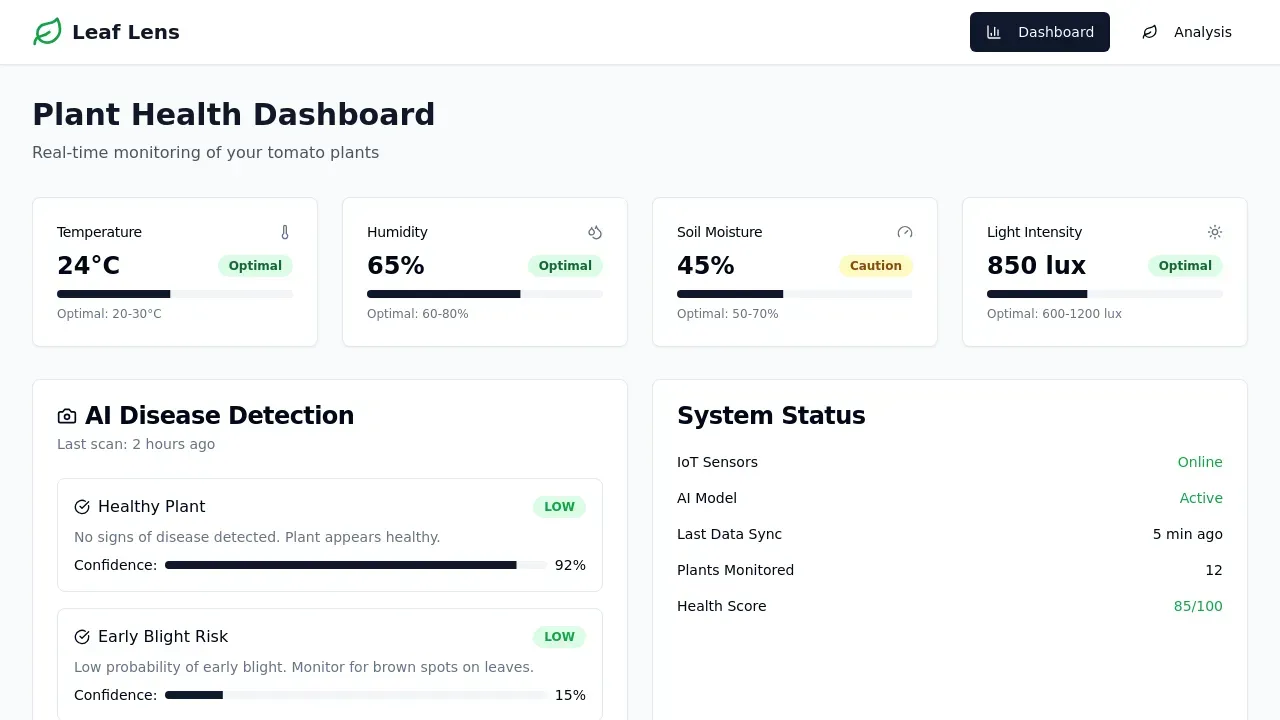The height and width of the screenshot is (720, 1280).
Task: Click the Healthy Plant confidence progress bar
Action: pos(355,565)
